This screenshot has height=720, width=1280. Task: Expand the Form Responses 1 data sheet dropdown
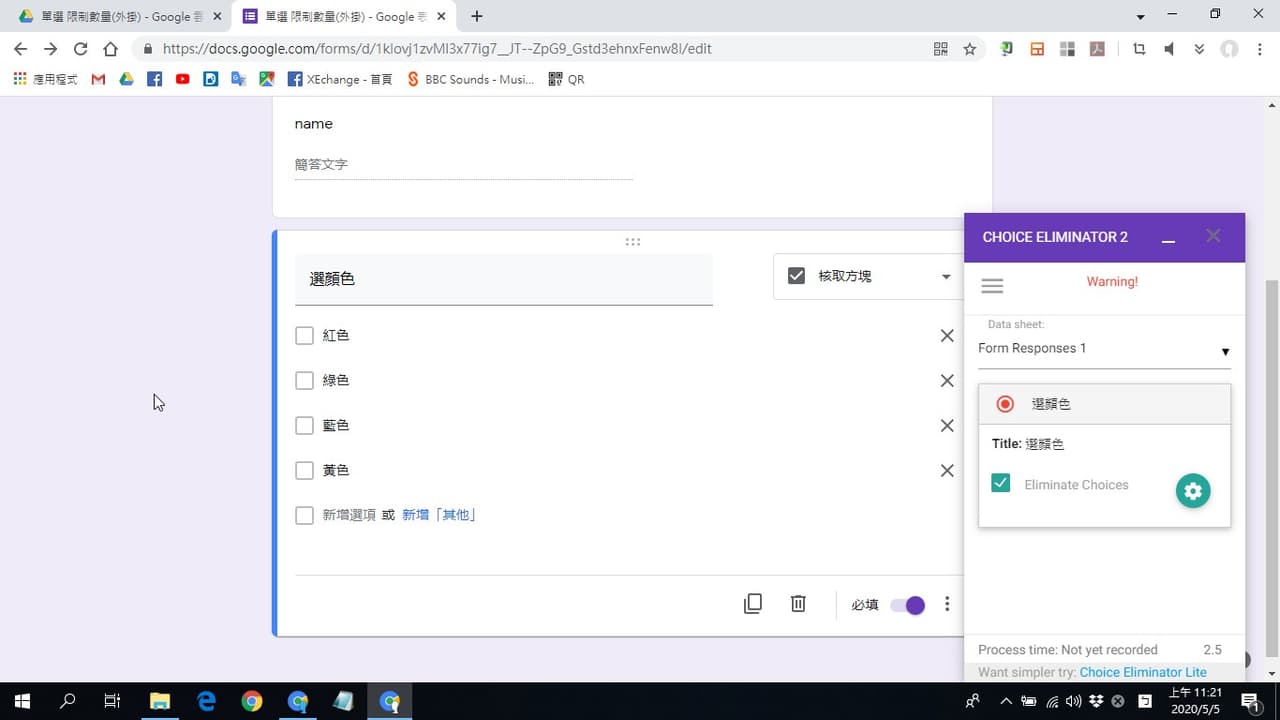(x=1104, y=349)
